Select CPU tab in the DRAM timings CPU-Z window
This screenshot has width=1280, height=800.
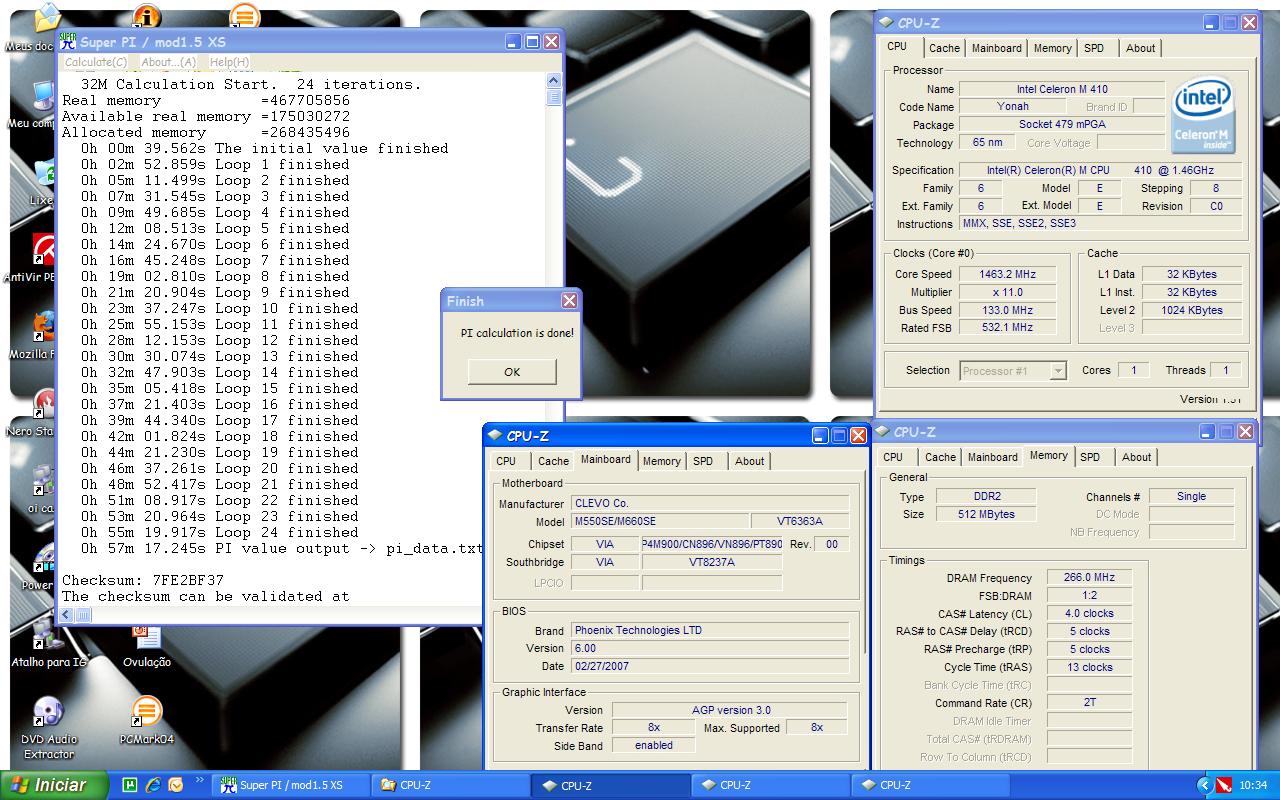click(x=893, y=457)
